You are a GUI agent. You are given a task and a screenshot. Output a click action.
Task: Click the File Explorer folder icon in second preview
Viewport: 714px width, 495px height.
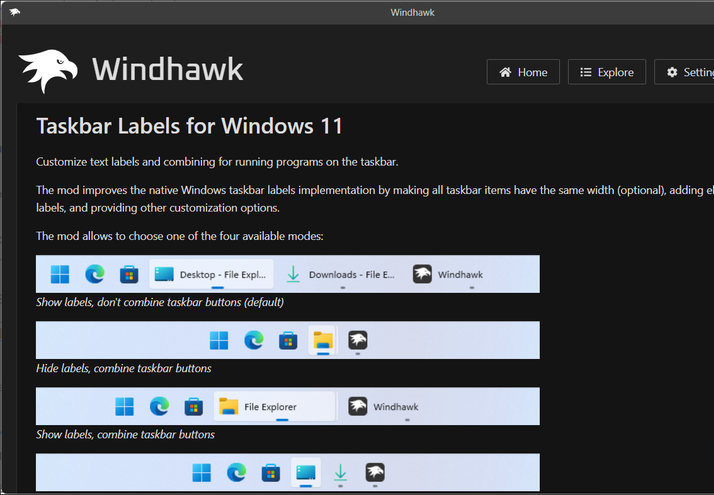tap(323, 340)
